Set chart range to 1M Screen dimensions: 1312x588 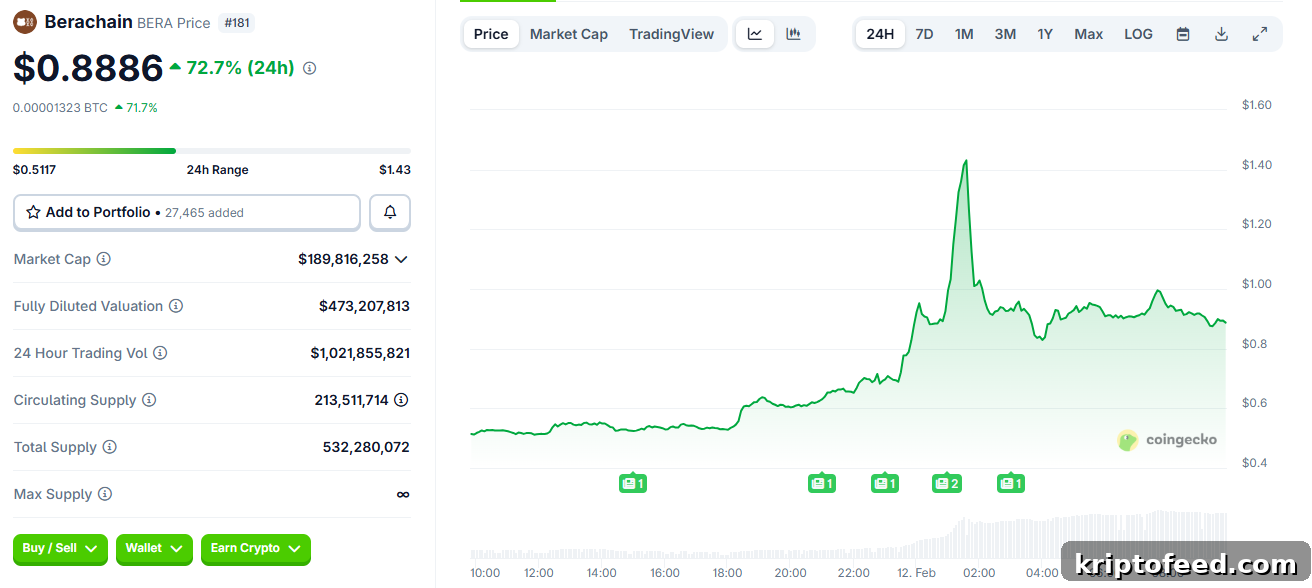[x=964, y=34]
